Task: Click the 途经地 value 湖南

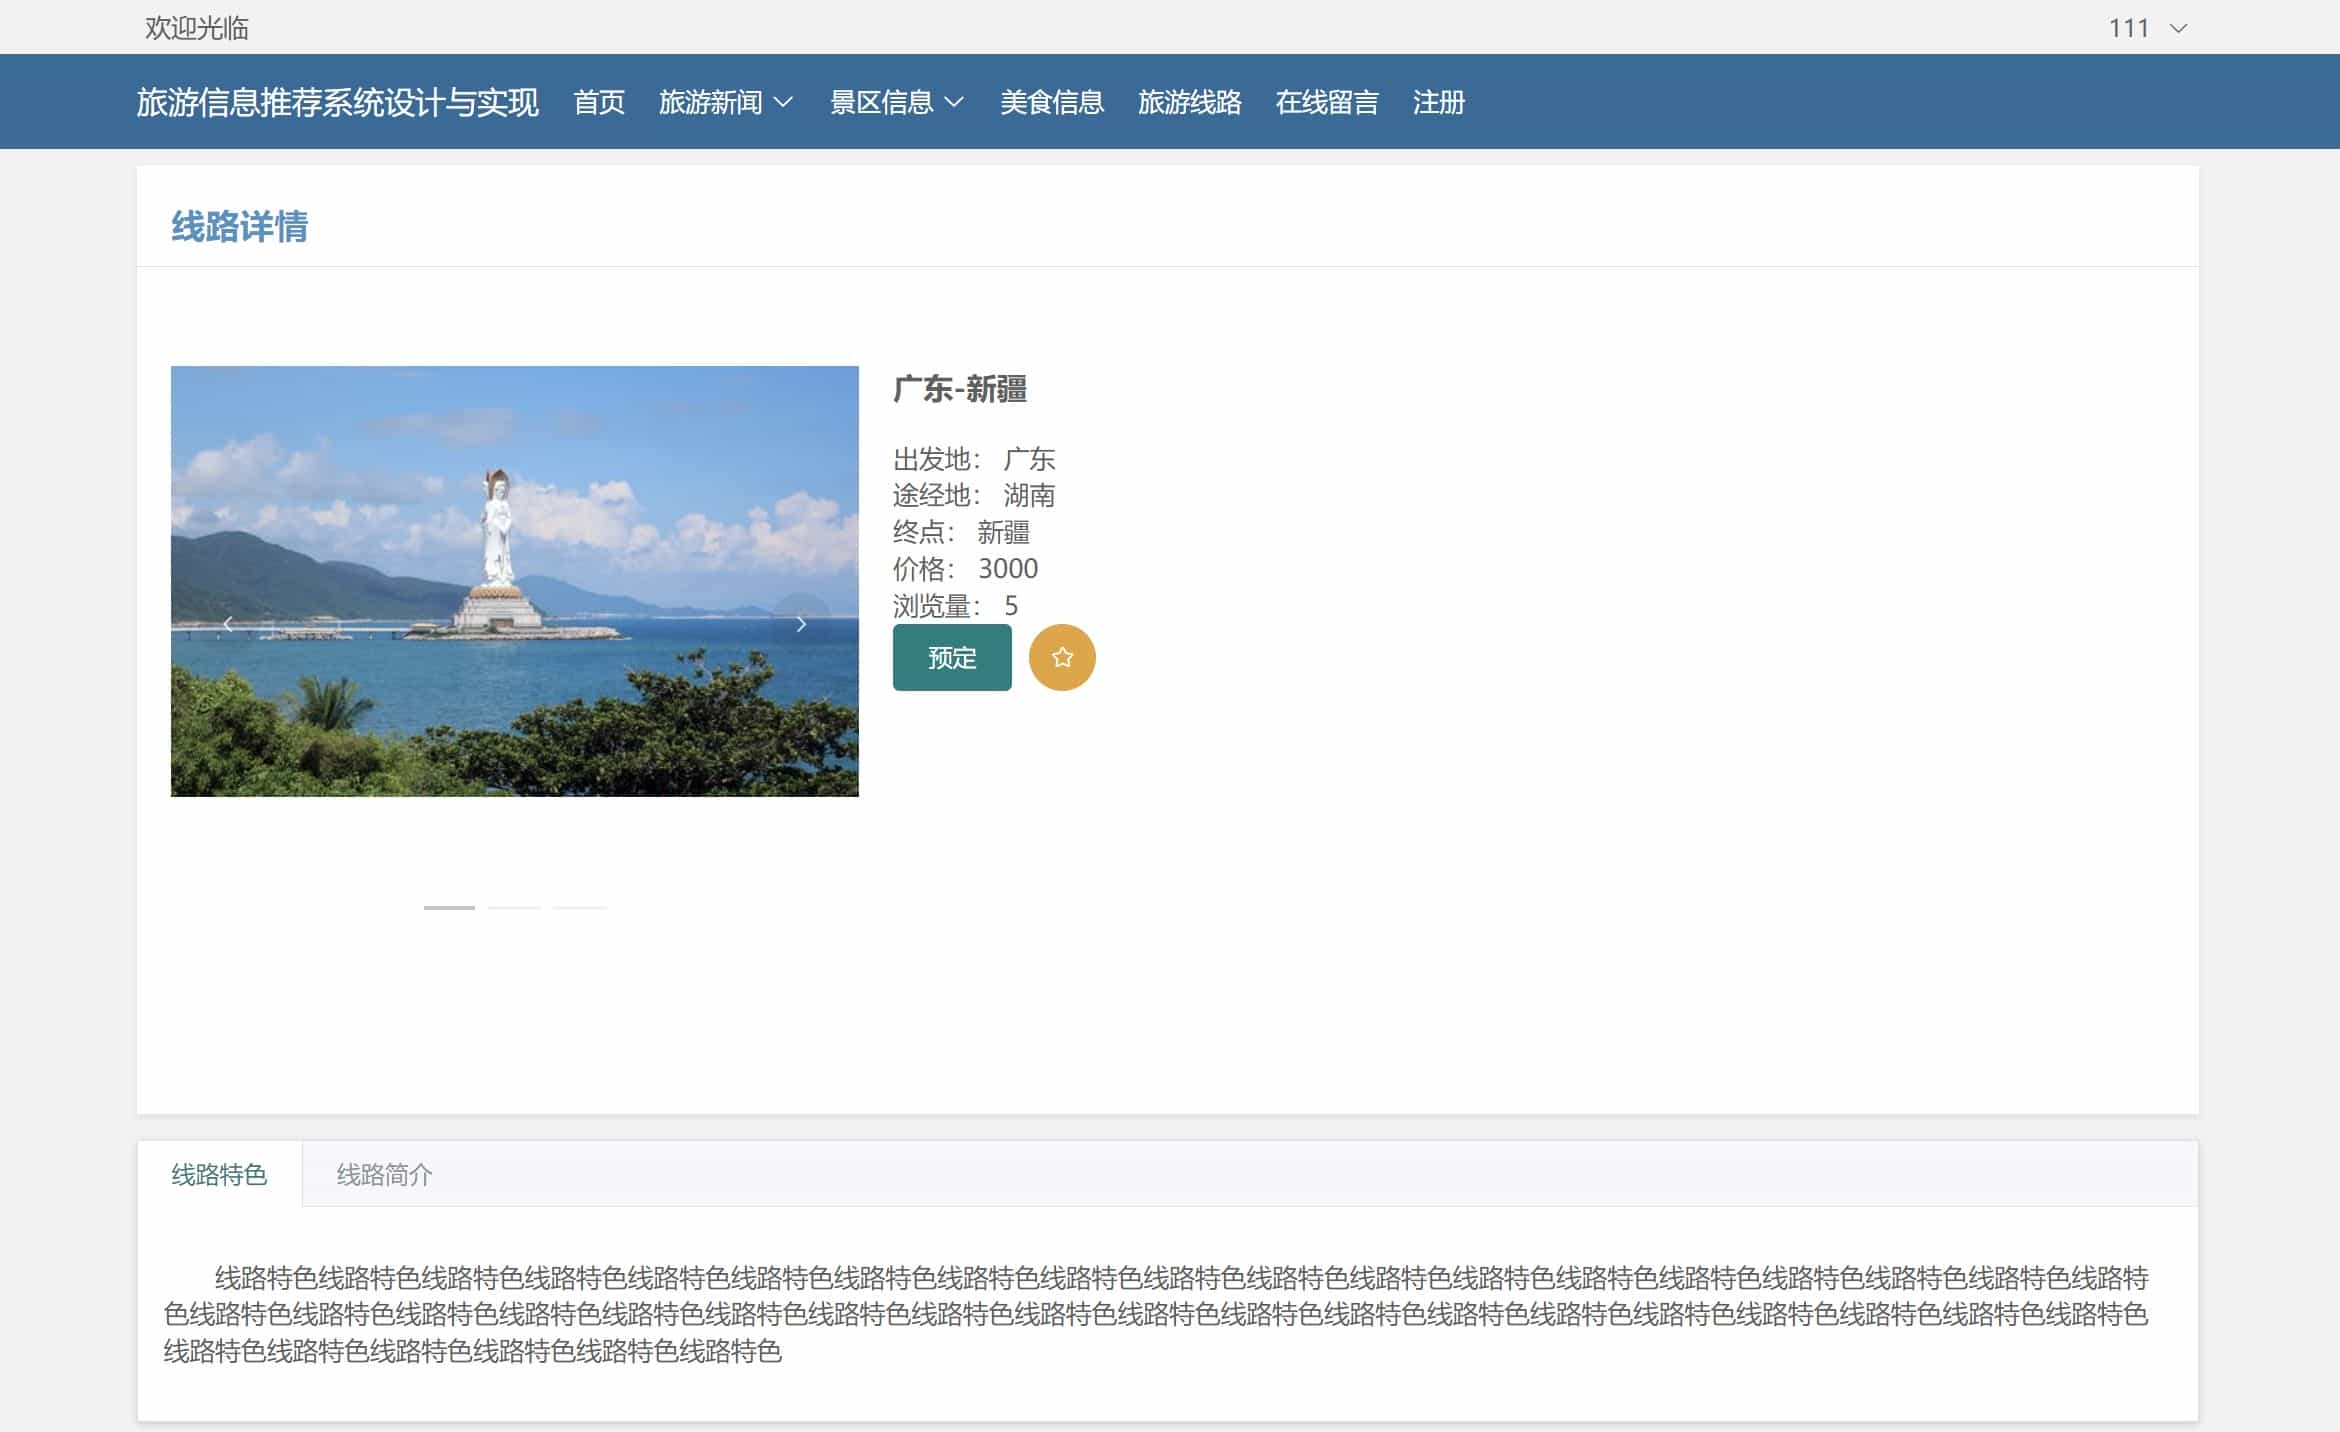Action: pyautogui.click(x=1029, y=495)
